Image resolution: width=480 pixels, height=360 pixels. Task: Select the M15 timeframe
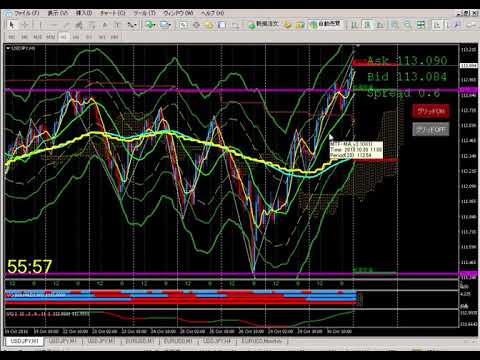click(37, 37)
